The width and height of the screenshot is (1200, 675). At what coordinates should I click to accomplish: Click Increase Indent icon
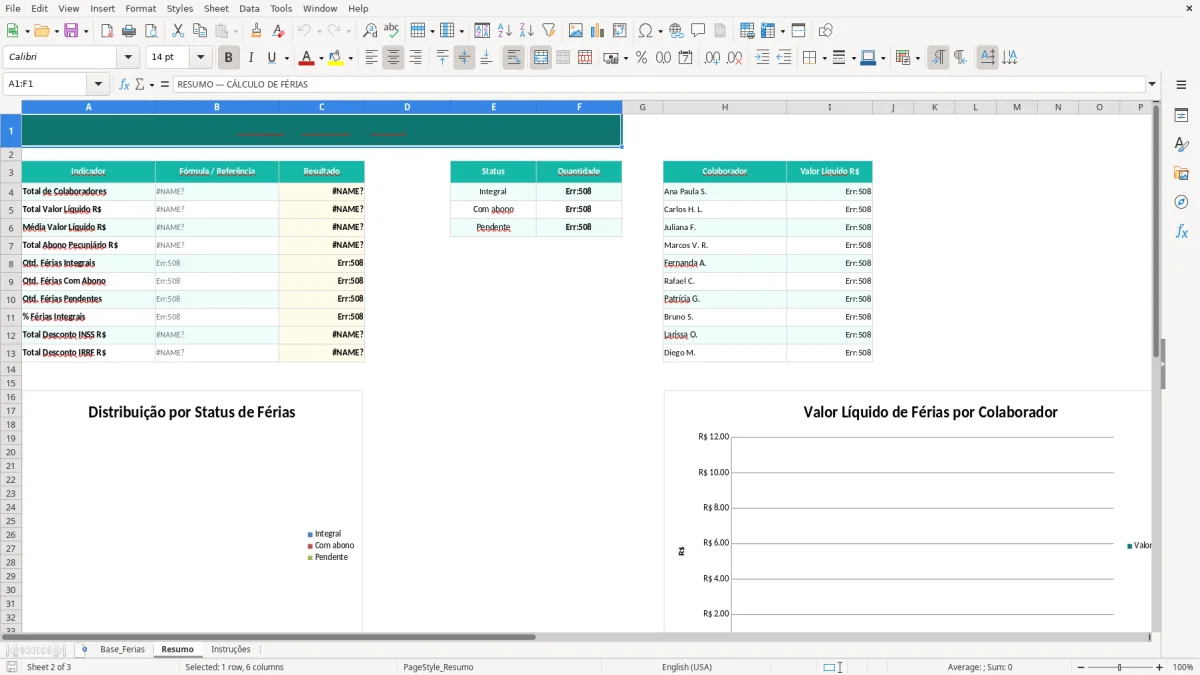[x=762, y=58]
